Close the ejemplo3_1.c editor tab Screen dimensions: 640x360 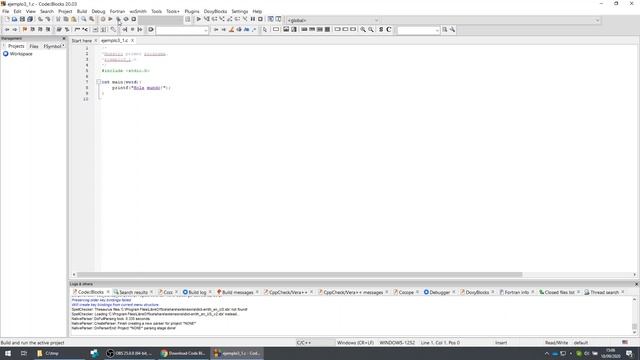coord(132,40)
